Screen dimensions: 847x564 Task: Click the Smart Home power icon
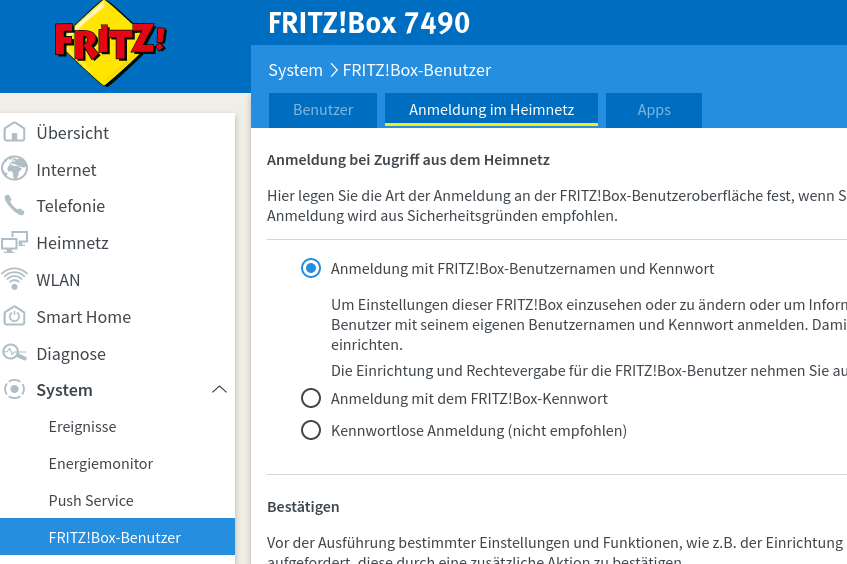tap(14, 316)
